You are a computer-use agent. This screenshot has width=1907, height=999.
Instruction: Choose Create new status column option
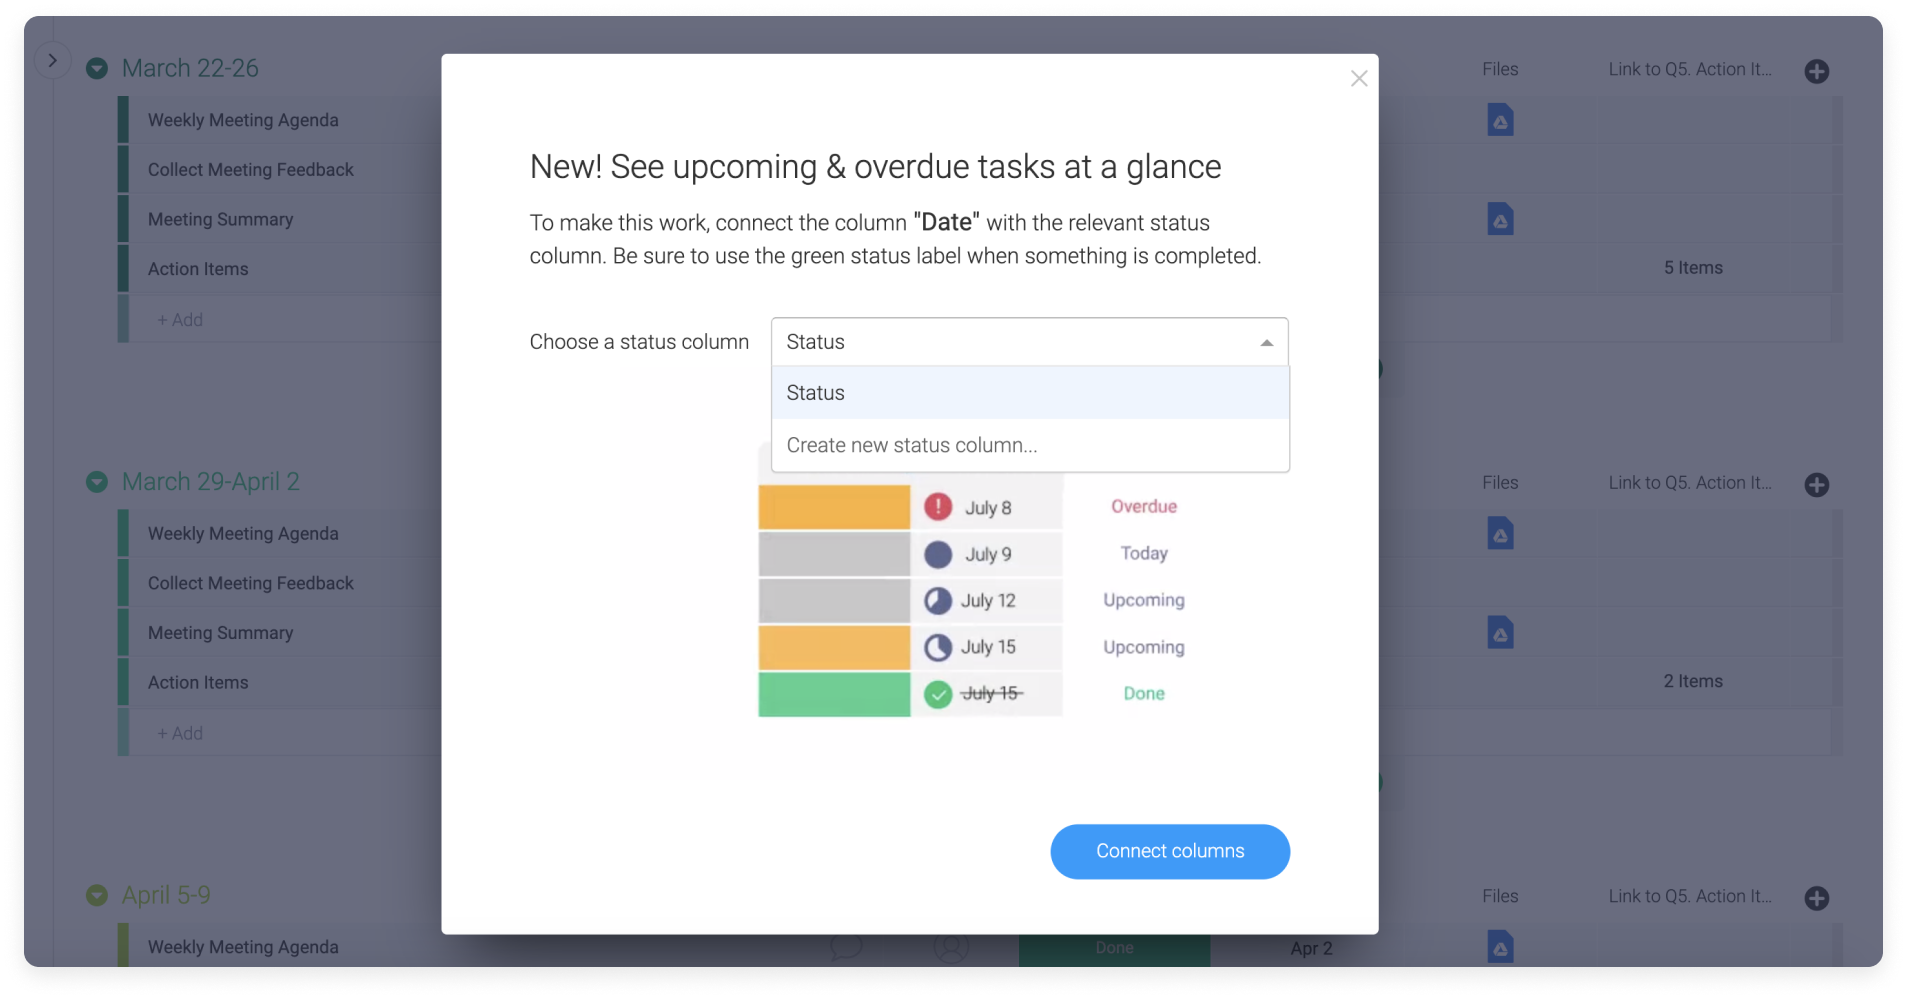[x=1030, y=445]
